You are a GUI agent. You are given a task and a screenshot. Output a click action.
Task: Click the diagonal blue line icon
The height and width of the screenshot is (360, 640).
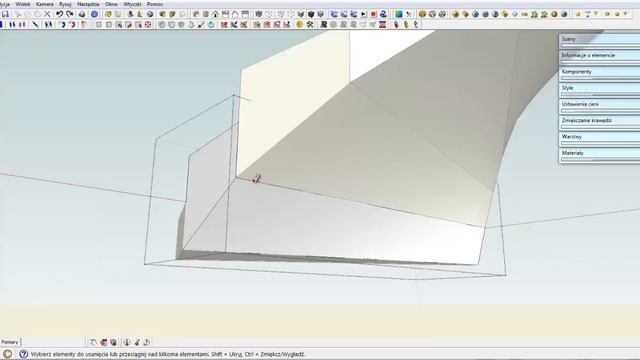tap(36, 24)
